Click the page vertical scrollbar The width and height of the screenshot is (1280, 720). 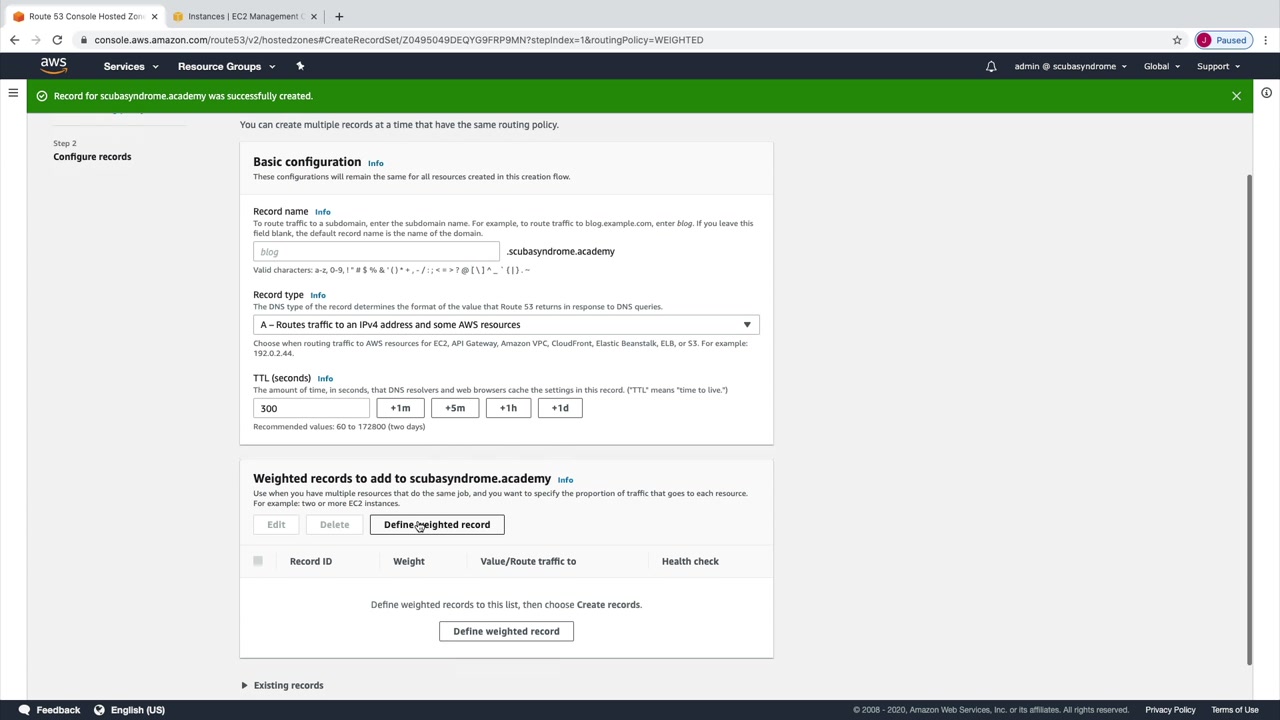pos(1249,420)
